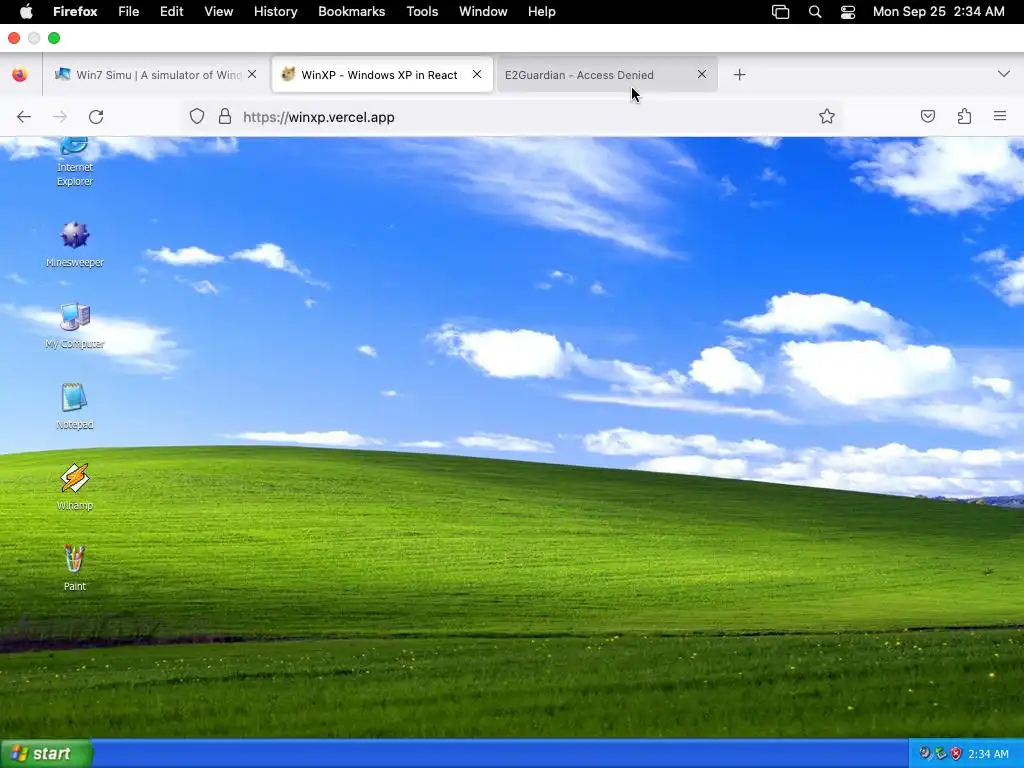Click the date and time Mon Sep 25
The image size is (1024, 768).
pyautogui.click(x=938, y=11)
